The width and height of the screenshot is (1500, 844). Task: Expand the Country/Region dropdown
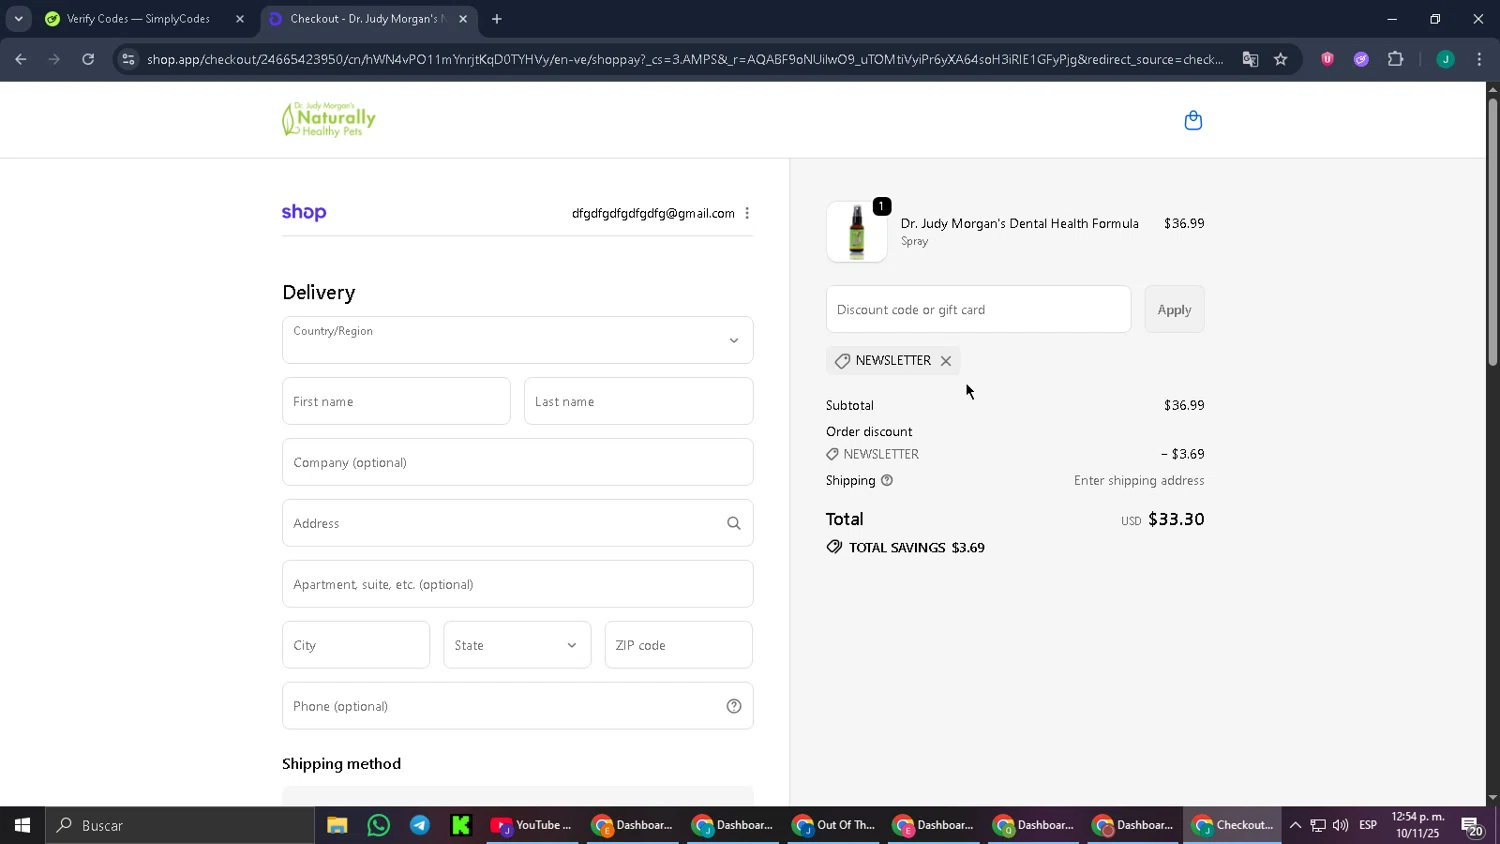[517, 340]
